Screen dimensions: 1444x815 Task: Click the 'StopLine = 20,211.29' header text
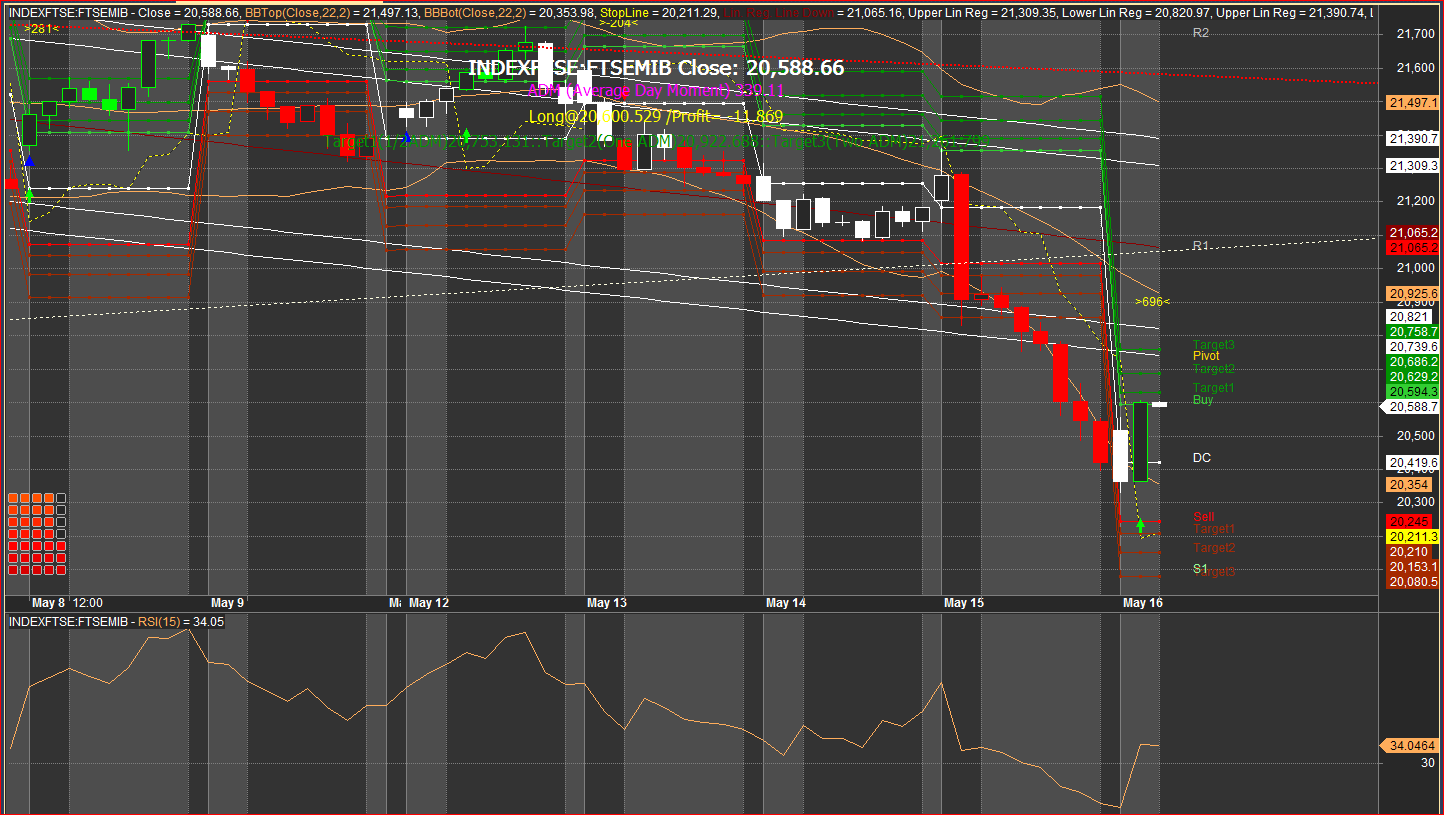point(659,12)
